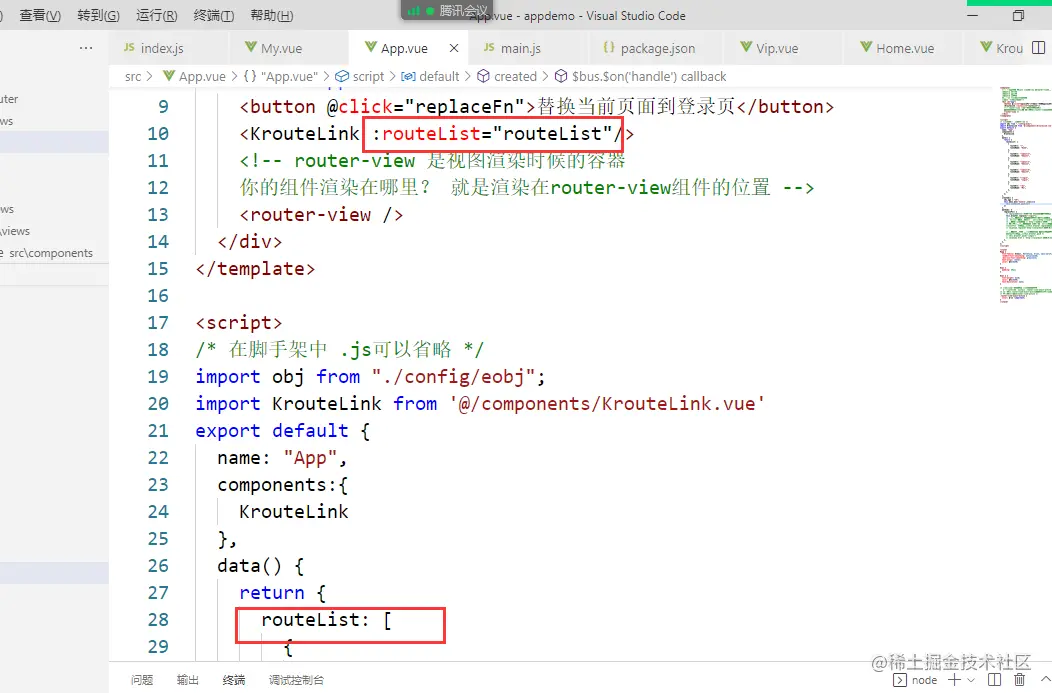
Task: Click the JS icon on main.js tab
Action: (489, 47)
